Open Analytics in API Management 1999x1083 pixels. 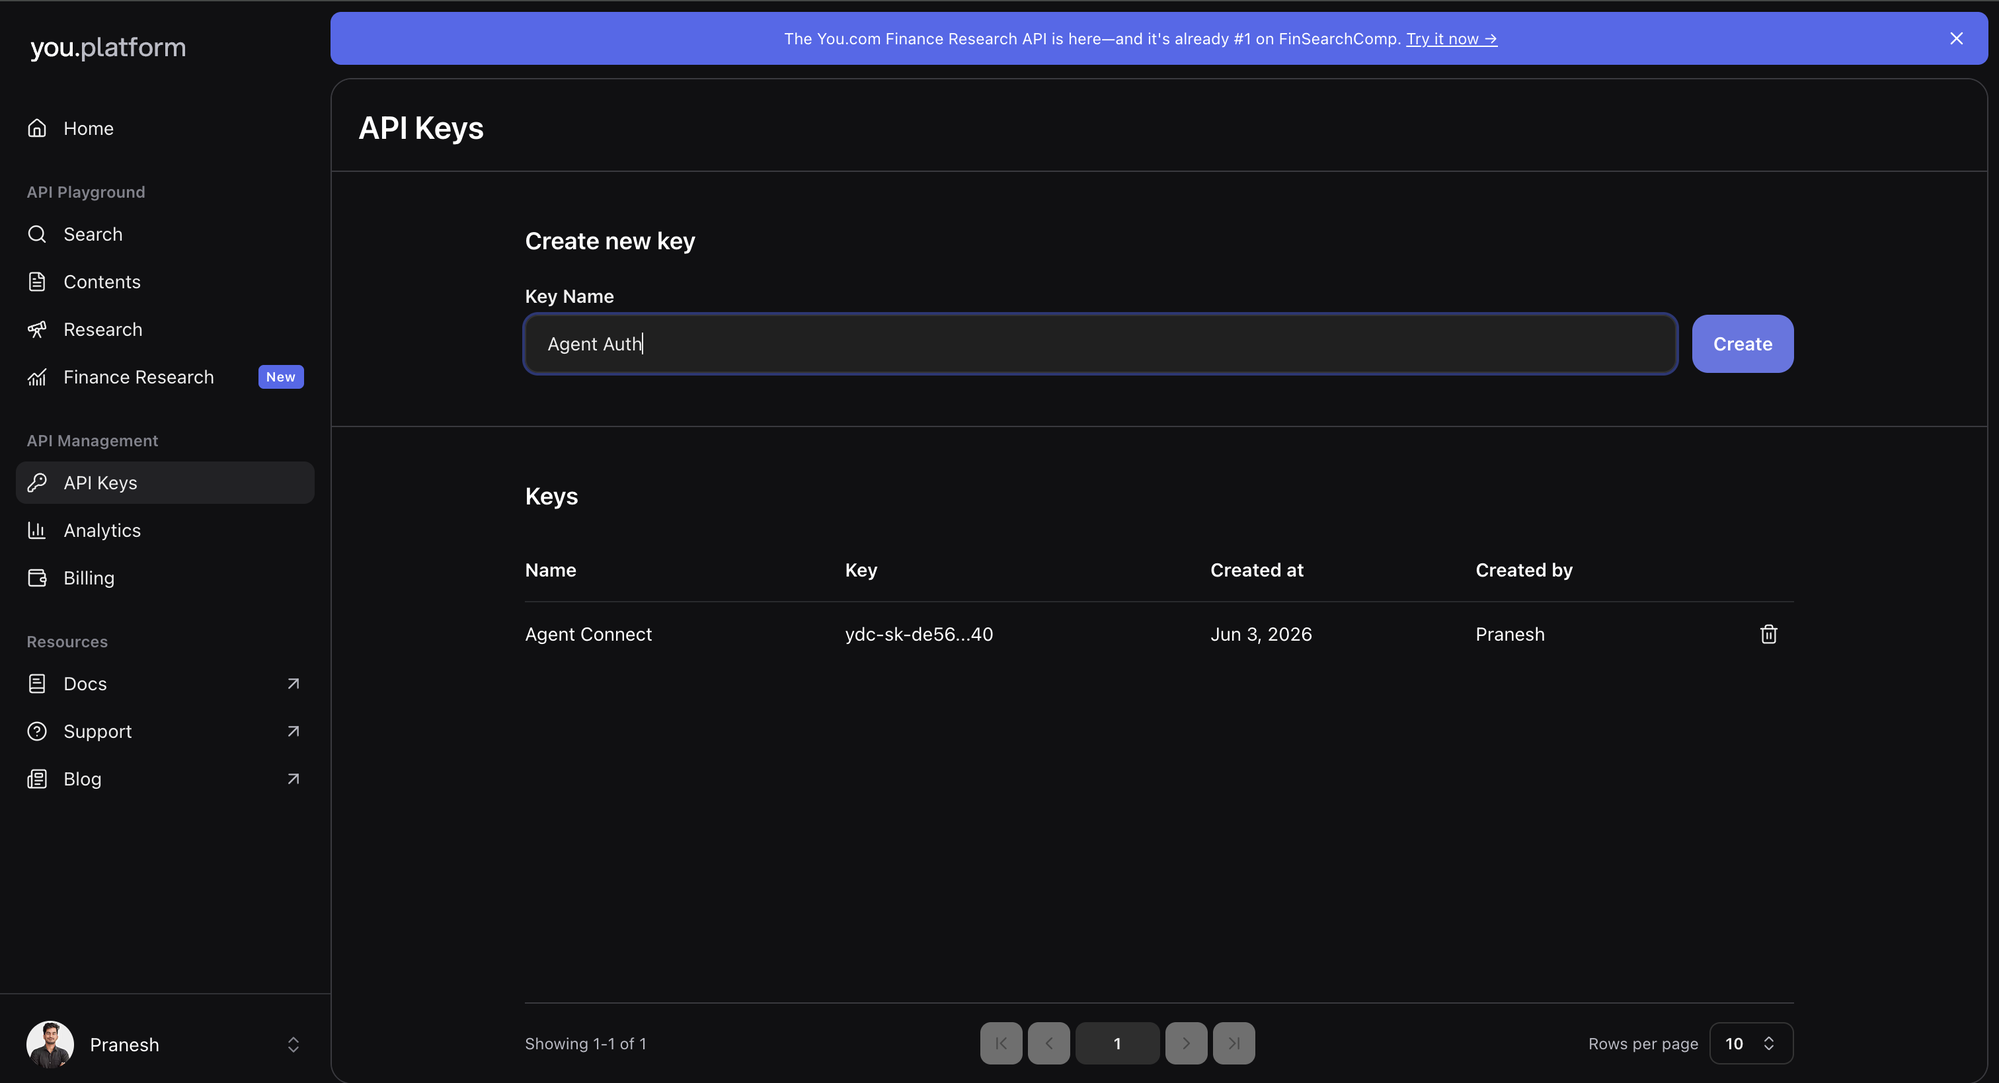(x=165, y=530)
